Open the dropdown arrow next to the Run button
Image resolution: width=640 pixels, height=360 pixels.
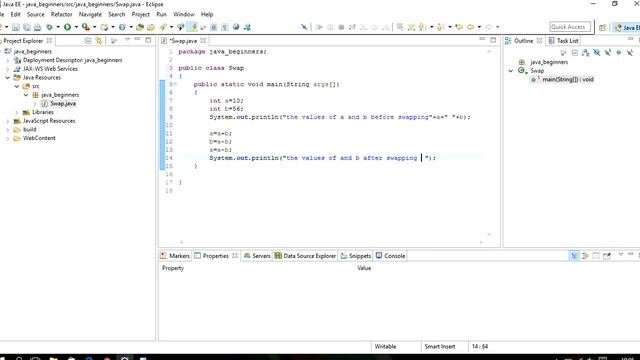click(x=76, y=27)
